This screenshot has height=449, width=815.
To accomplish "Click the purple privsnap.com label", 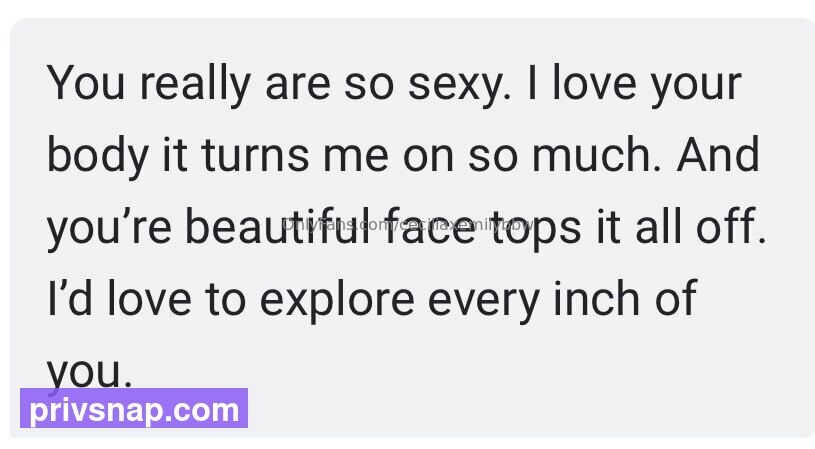I will [134, 410].
